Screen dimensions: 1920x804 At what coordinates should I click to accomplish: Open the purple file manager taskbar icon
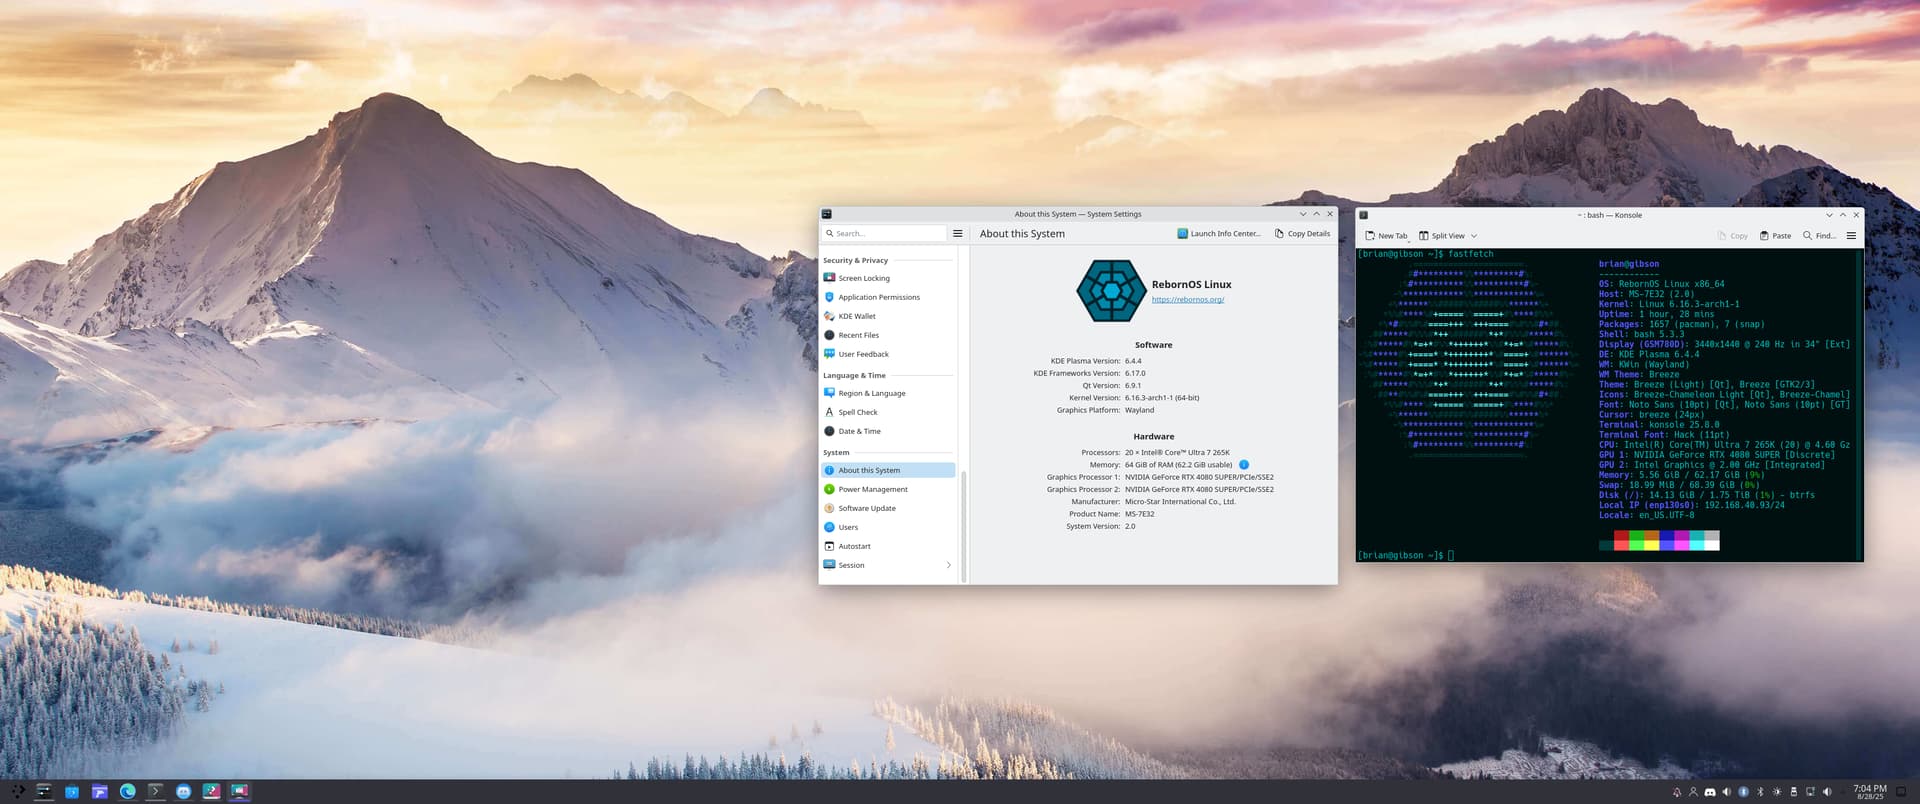(100, 791)
